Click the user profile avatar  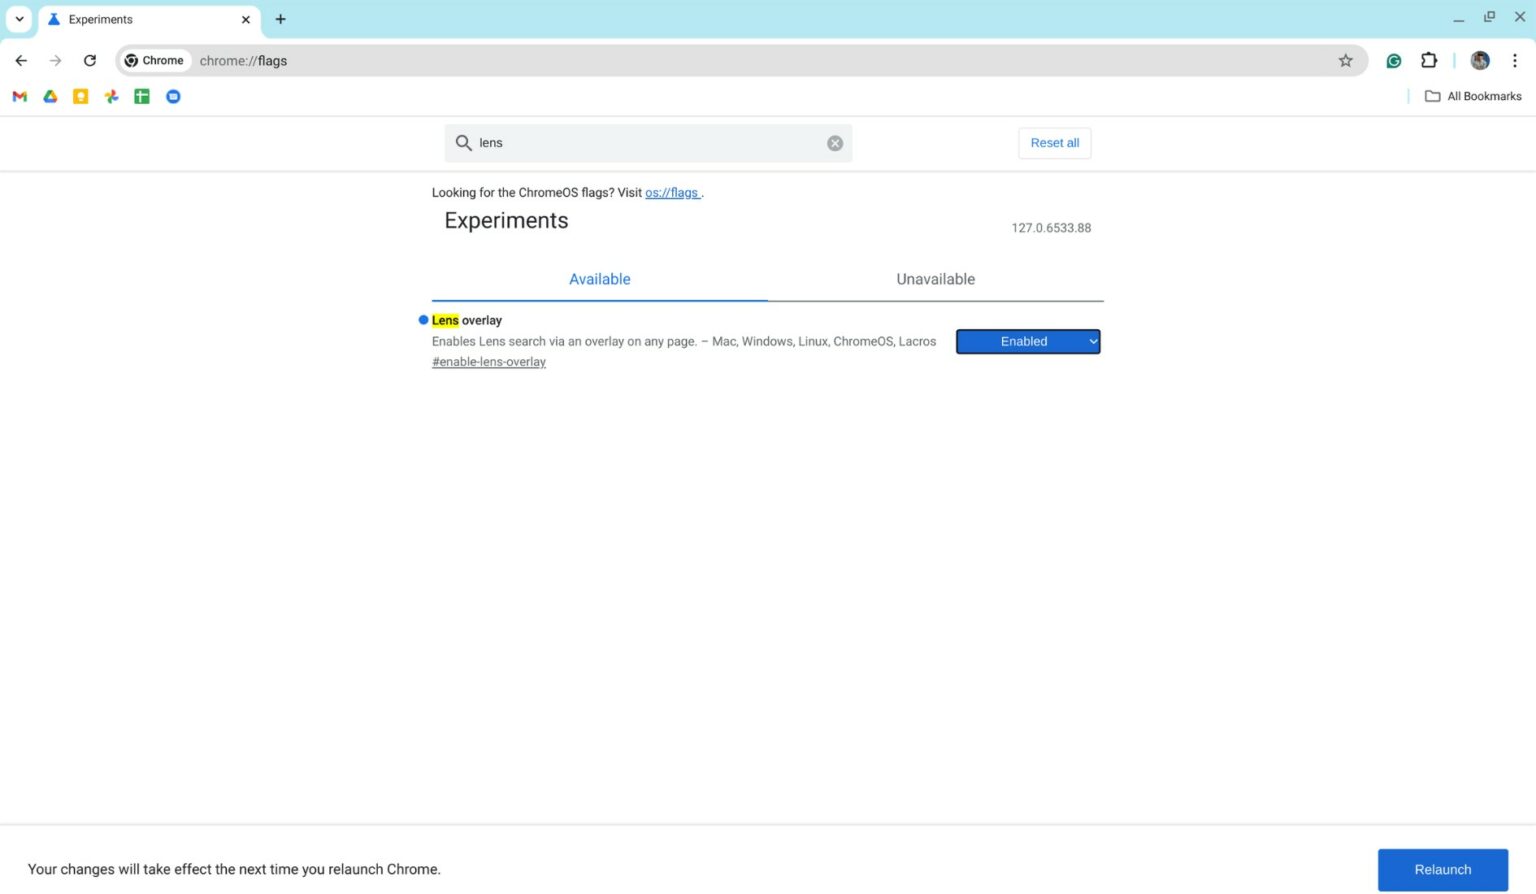1479,61
